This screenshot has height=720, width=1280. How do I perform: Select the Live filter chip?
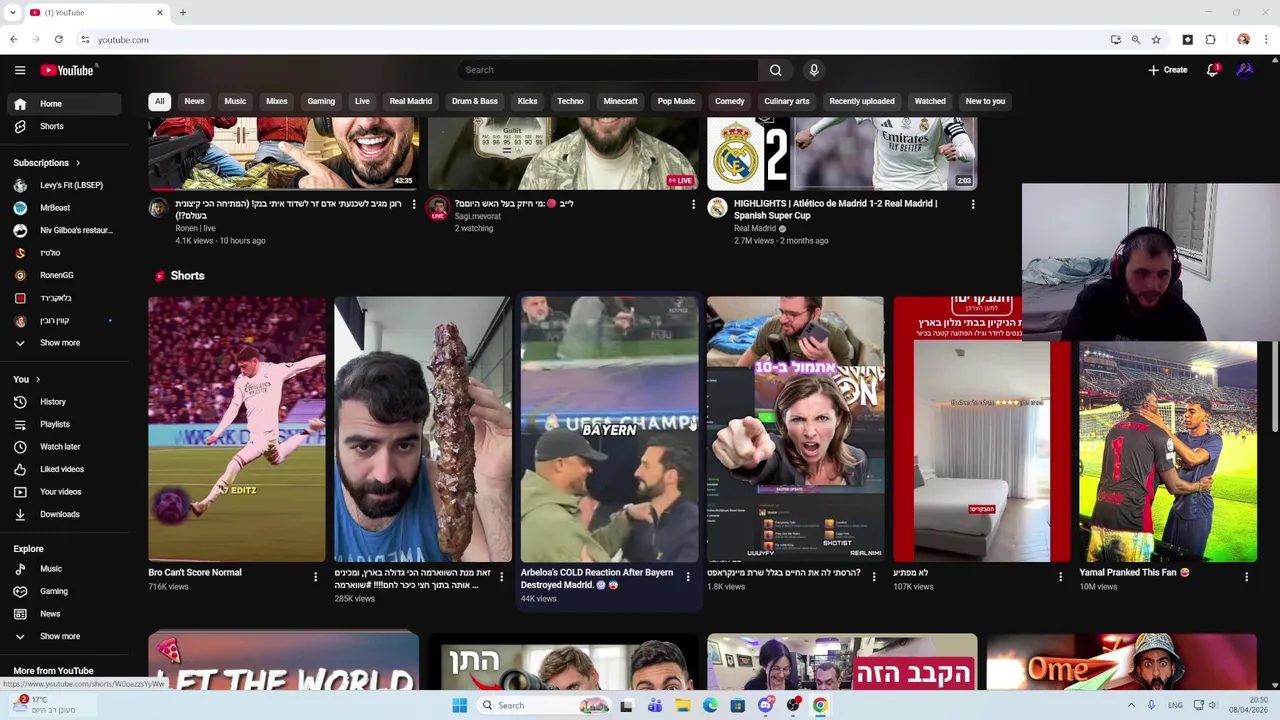[362, 101]
